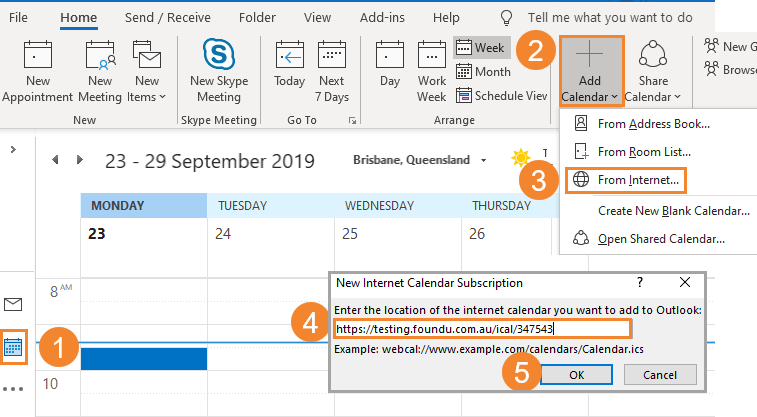This screenshot has width=757, height=417.
Task: Click the calendar URL input field
Action: pos(482,328)
